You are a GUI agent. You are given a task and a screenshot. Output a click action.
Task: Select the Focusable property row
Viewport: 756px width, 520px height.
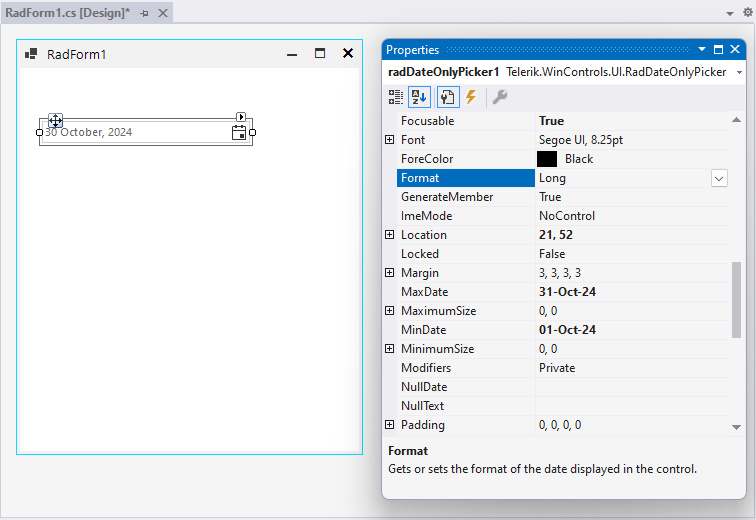pyautogui.click(x=562, y=121)
